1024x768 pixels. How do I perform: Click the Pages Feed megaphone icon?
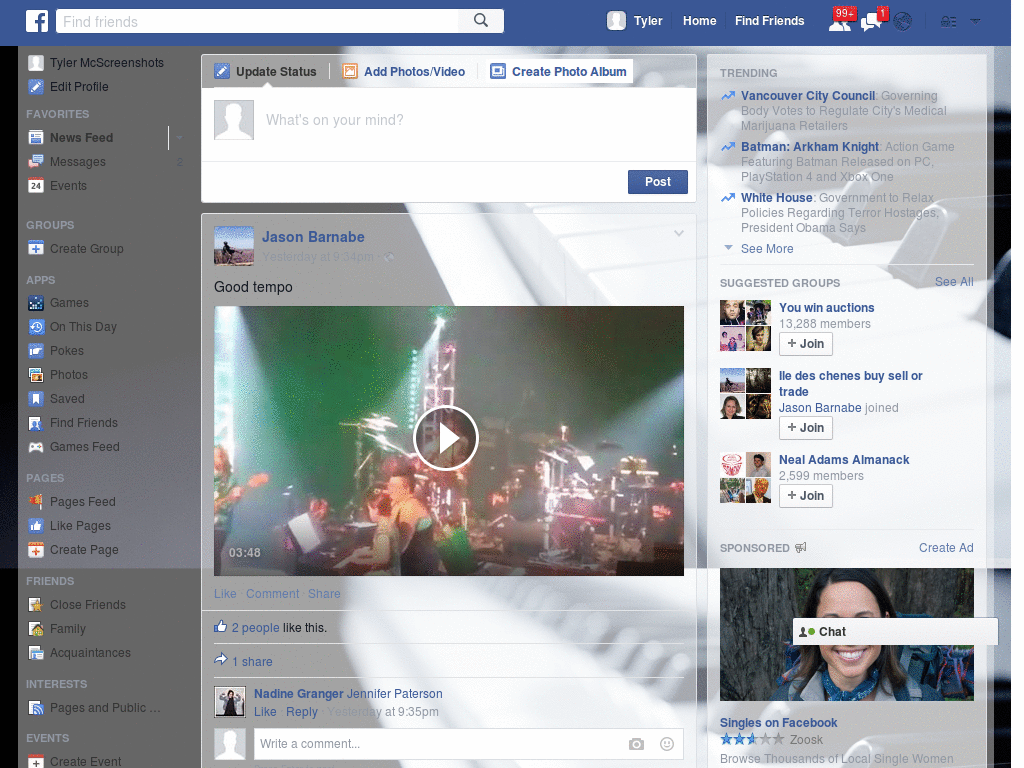tap(36, 502)
